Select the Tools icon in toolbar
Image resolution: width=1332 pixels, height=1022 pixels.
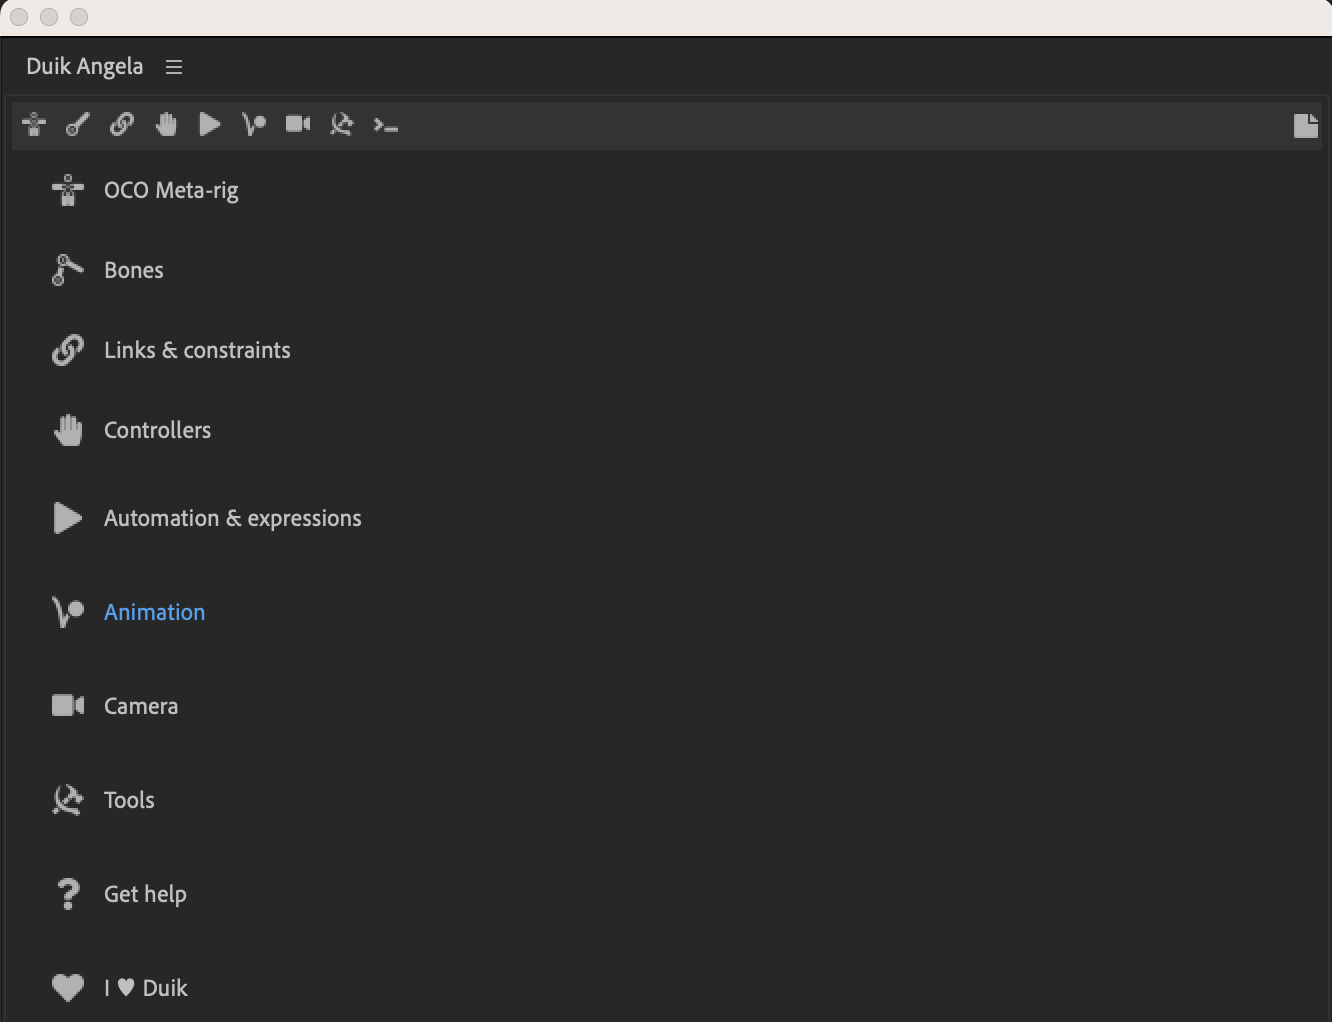(342, 124)
